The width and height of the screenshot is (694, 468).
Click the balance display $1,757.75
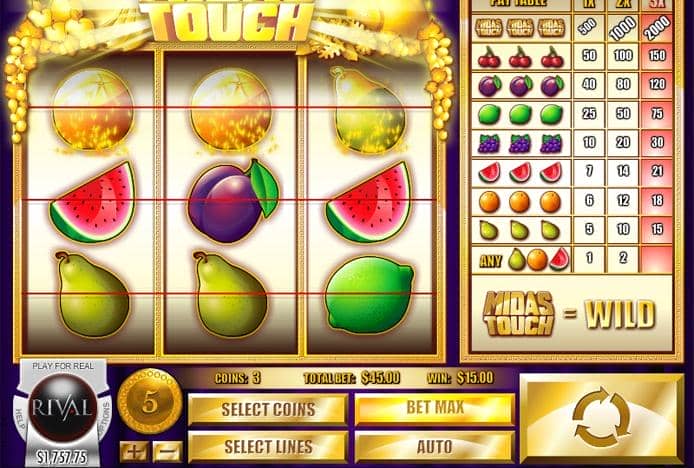click(62, 457)
